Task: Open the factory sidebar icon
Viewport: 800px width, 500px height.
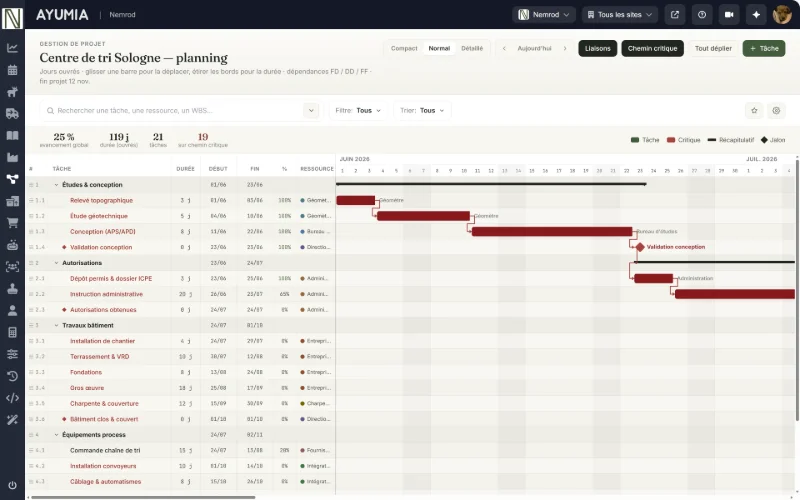Action: (12, 157)
